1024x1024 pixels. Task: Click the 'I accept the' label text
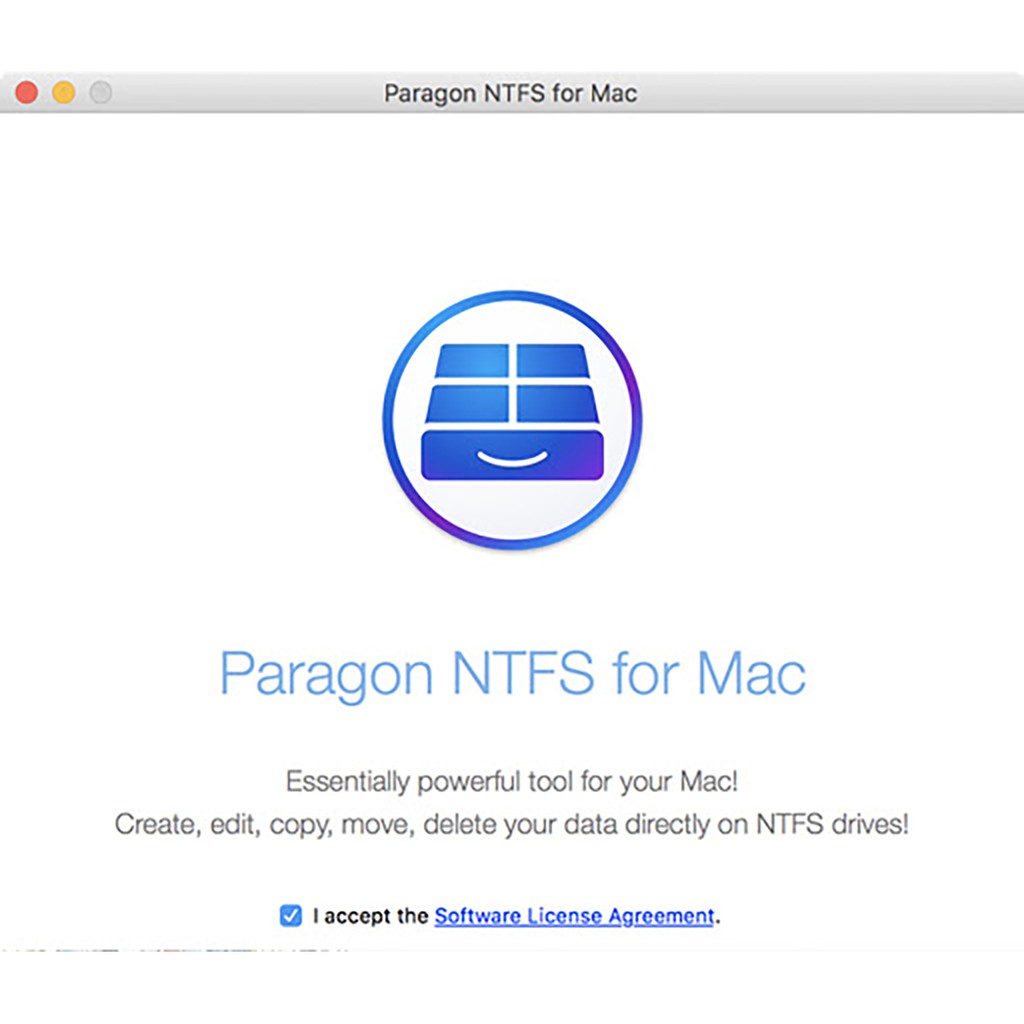tap(370, 916)
